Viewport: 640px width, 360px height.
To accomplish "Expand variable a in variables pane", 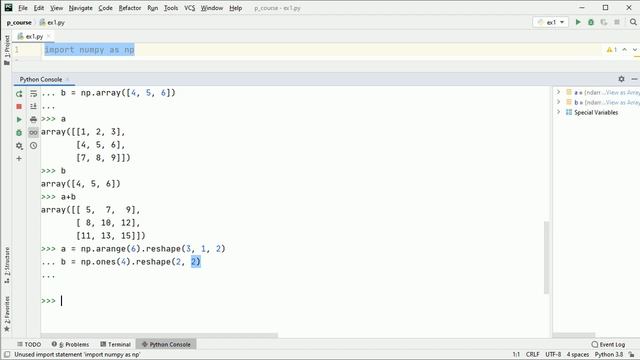I will 558,92.
